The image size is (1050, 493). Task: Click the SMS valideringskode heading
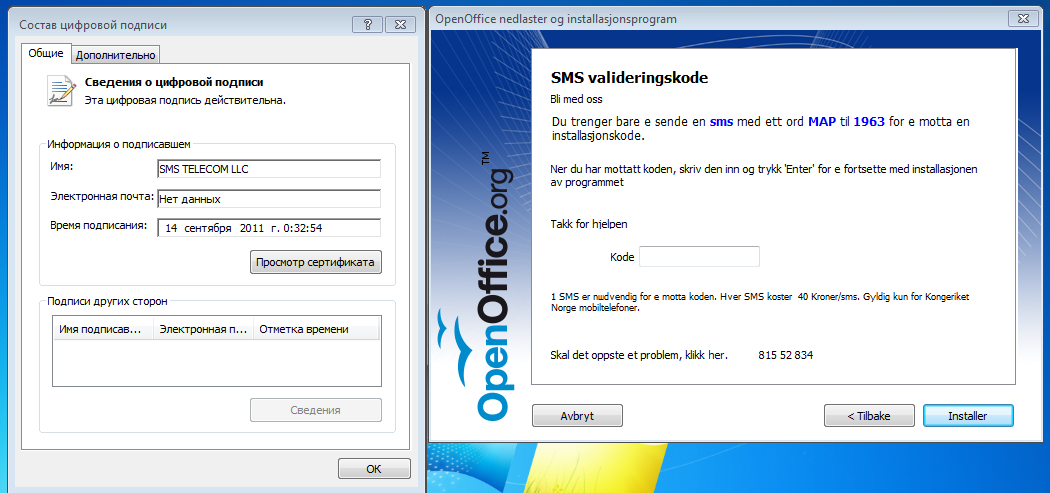pyautogui.click(x=629, y=77)
